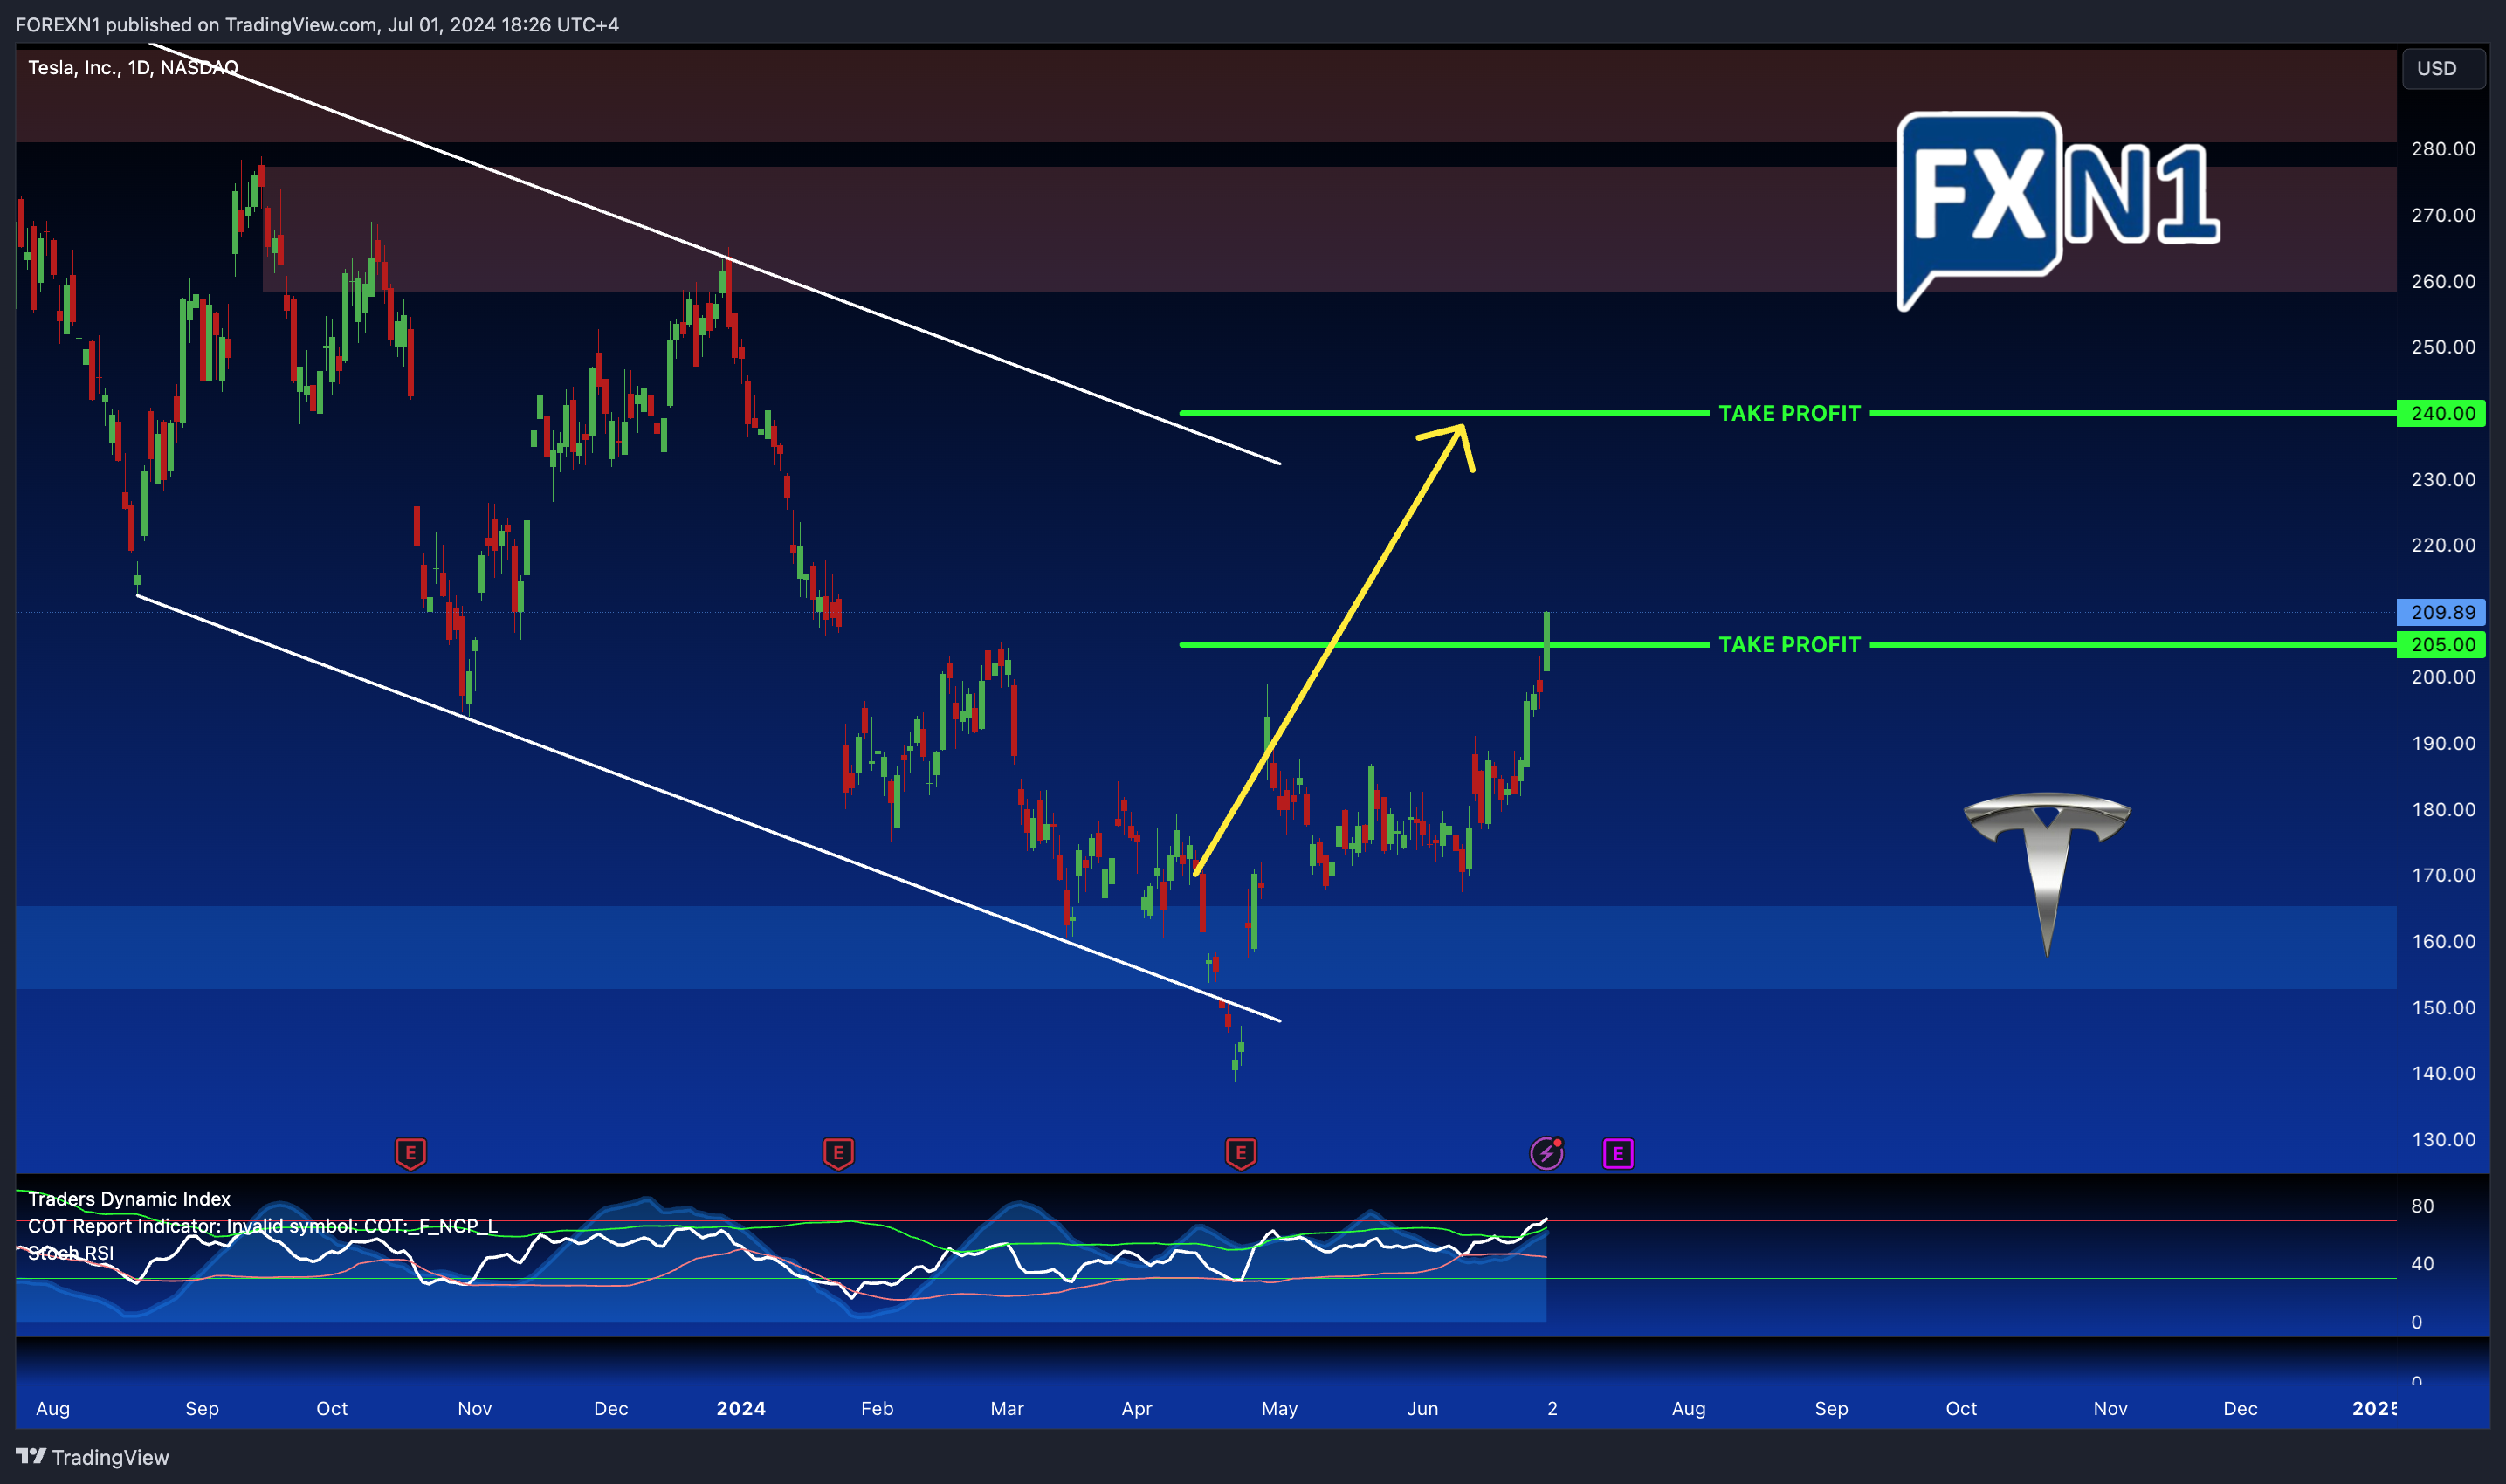Select the 205.00 take profit price label
Screen dimensions: 2506x1484
pyautogui.click(x=2441, y=644)
